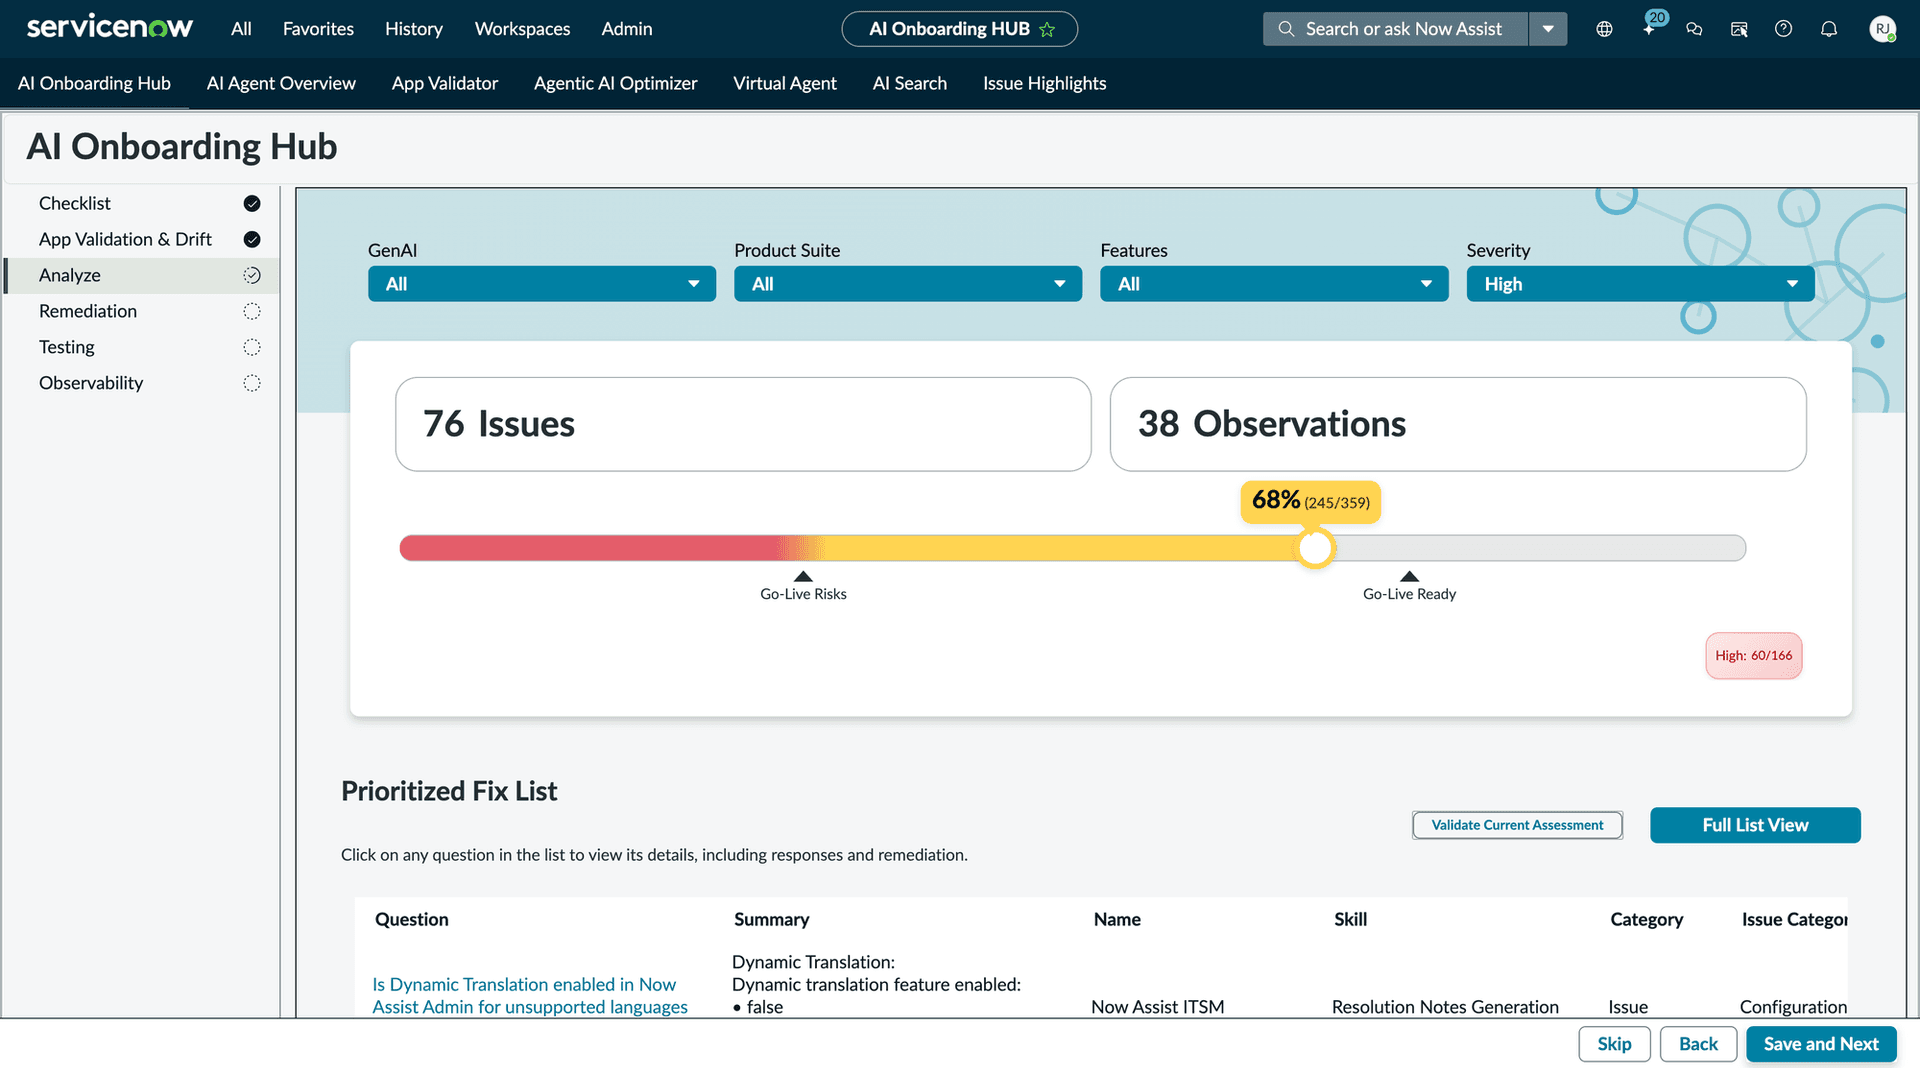The width and height of the screenshot is (1920, 1068).
Task: Switch to the Issue Highlights tab
Action: pyautogui.click(x=1045, y=83)
